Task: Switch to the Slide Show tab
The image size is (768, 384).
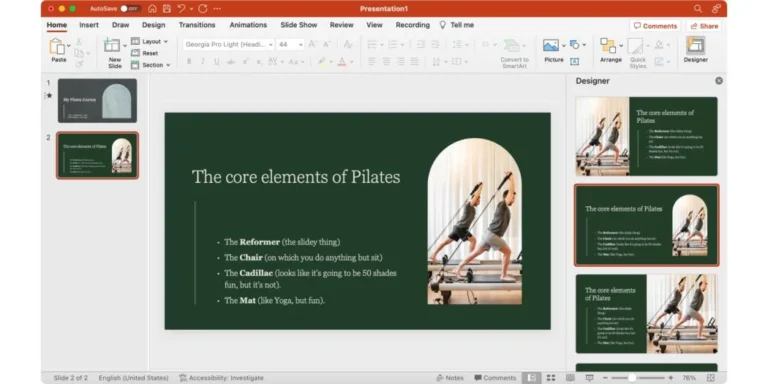Action: 299,25
